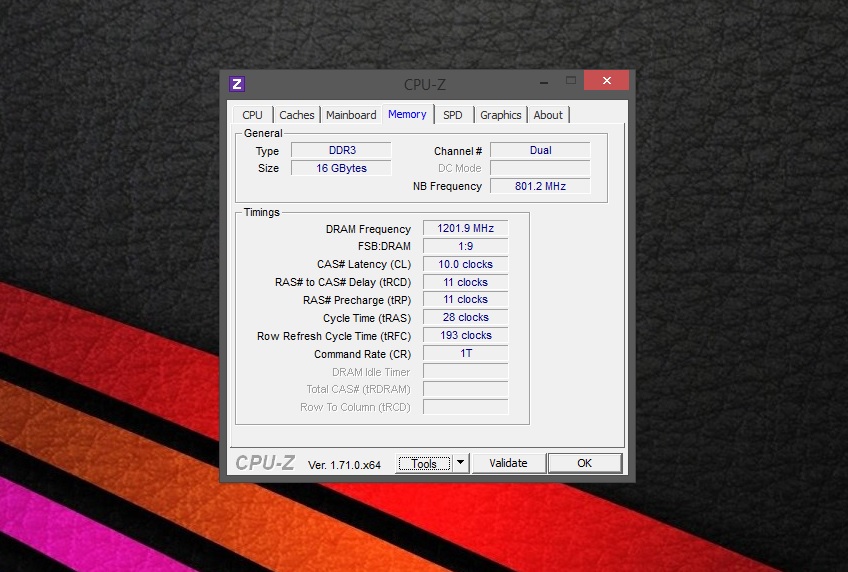Click the Validate button

click(508, 463)
